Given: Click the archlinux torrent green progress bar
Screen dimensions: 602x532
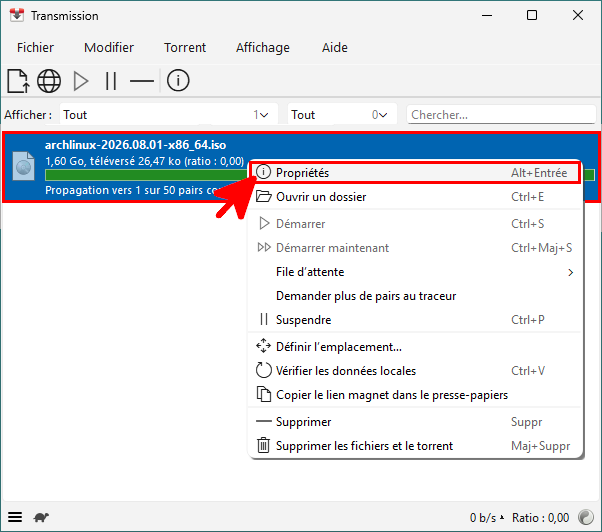Looking at the screenshot, I should [146, 175].
